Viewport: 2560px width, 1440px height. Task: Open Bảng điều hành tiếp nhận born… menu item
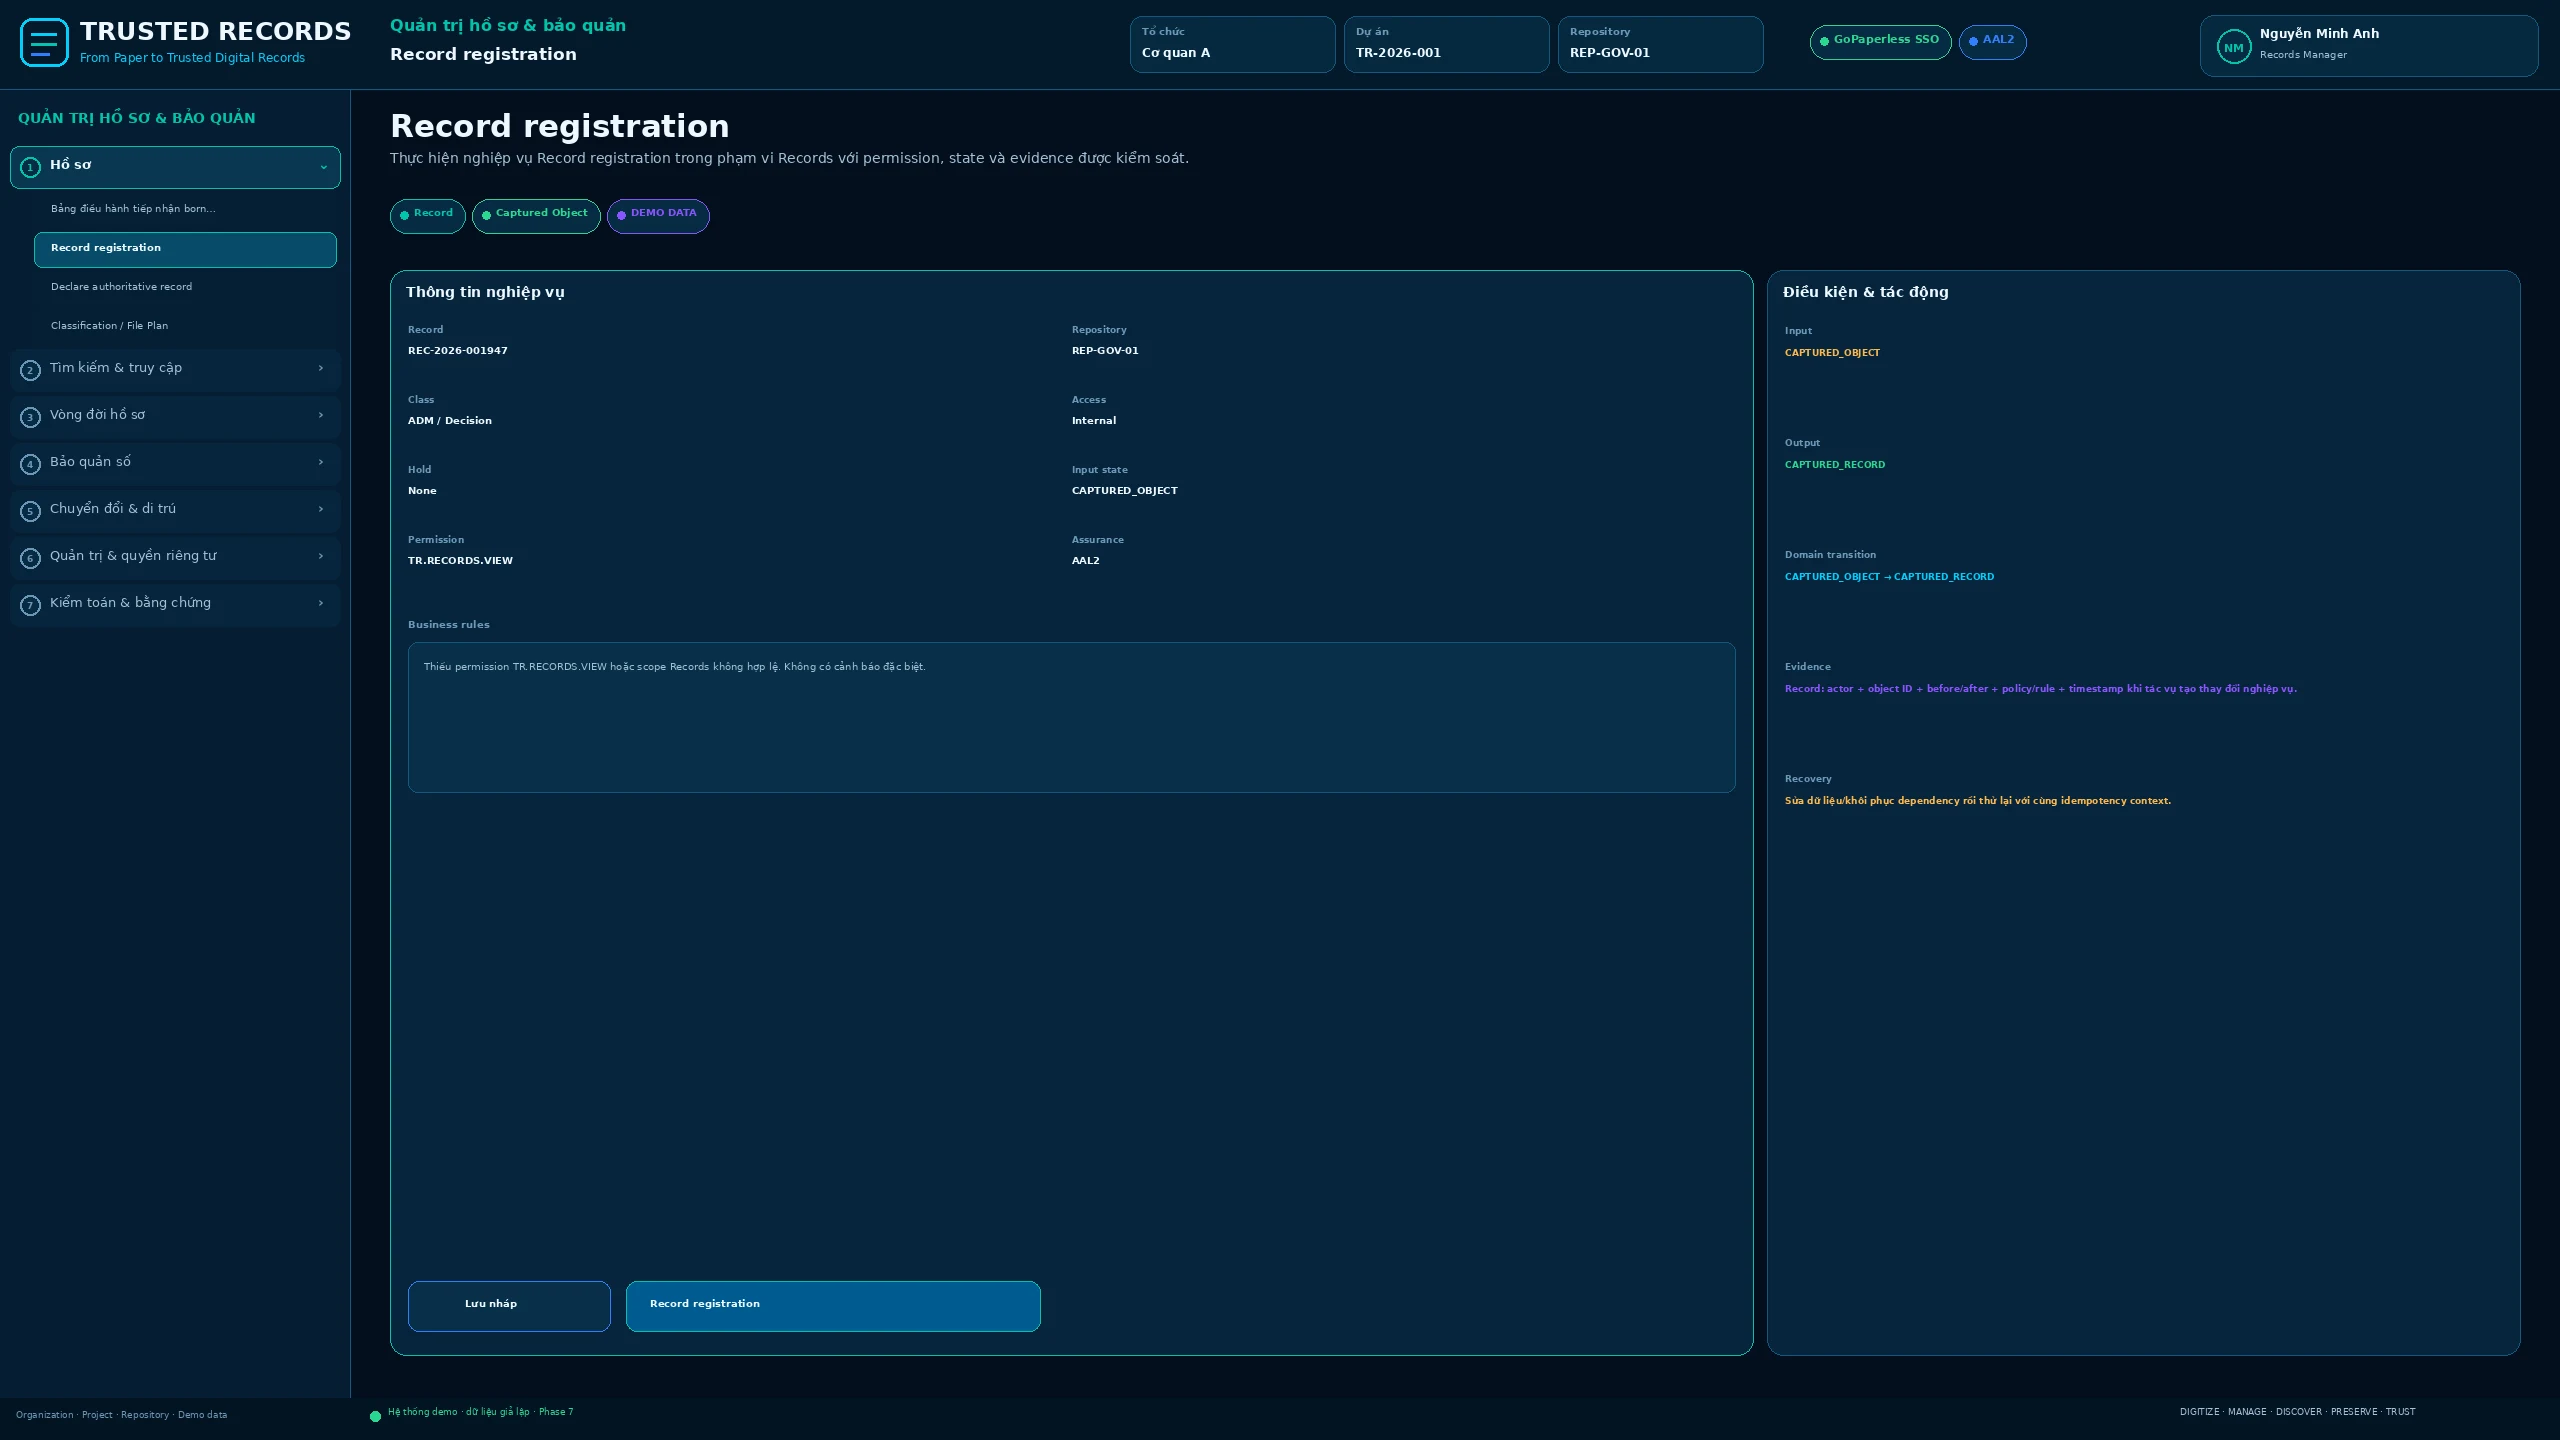coord(185,209)
